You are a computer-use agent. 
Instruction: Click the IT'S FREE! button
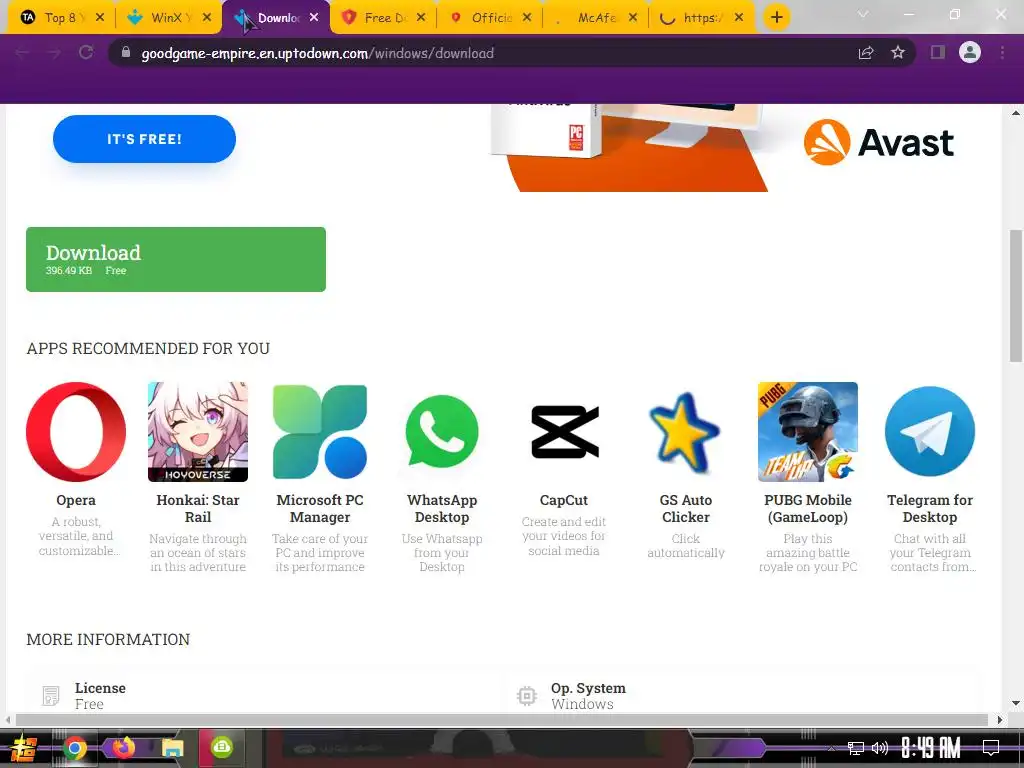coord(144,139)
